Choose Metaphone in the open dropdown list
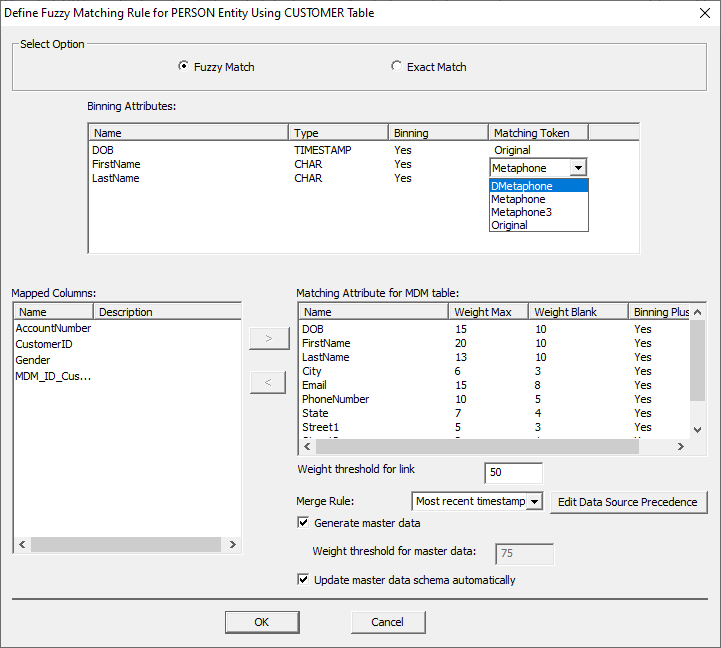 pyautogui.click(x=538, y=199)
